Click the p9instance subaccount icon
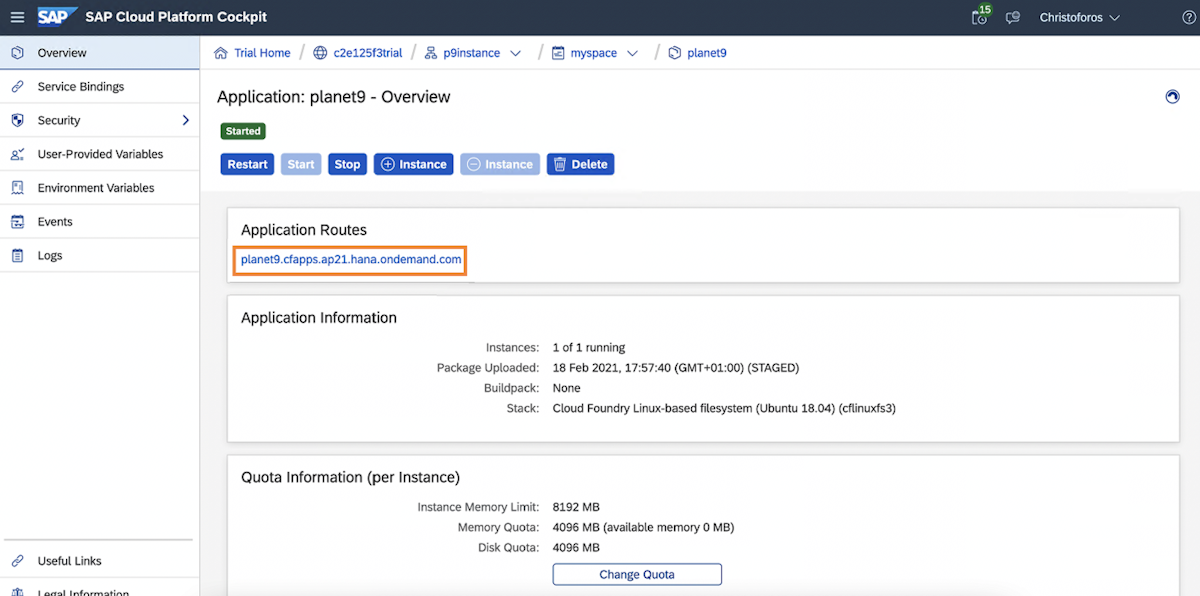Viewport: 1200px width, 596px height. (x=431, y=53)
